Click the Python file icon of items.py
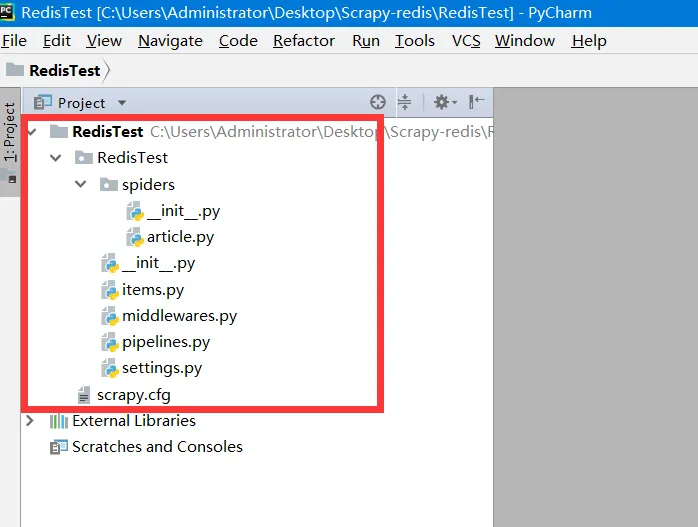Screen dimensions: 698x527 [x=110, y=290]
